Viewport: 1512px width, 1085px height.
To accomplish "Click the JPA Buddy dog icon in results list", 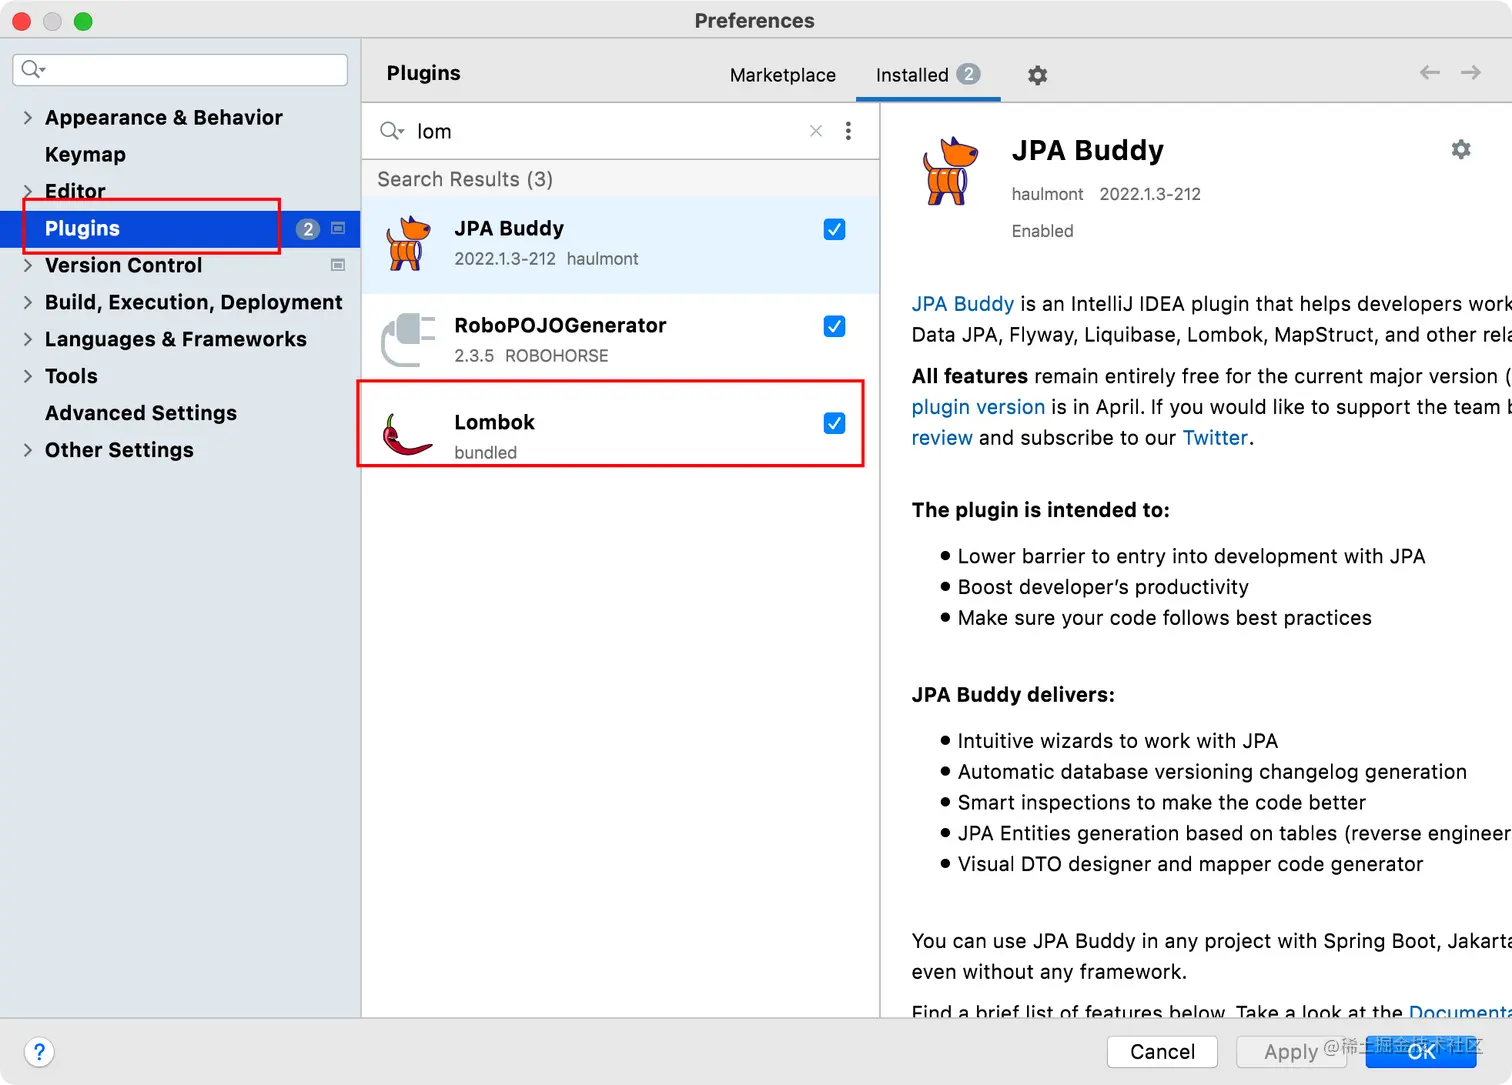I will coord(408,244).
